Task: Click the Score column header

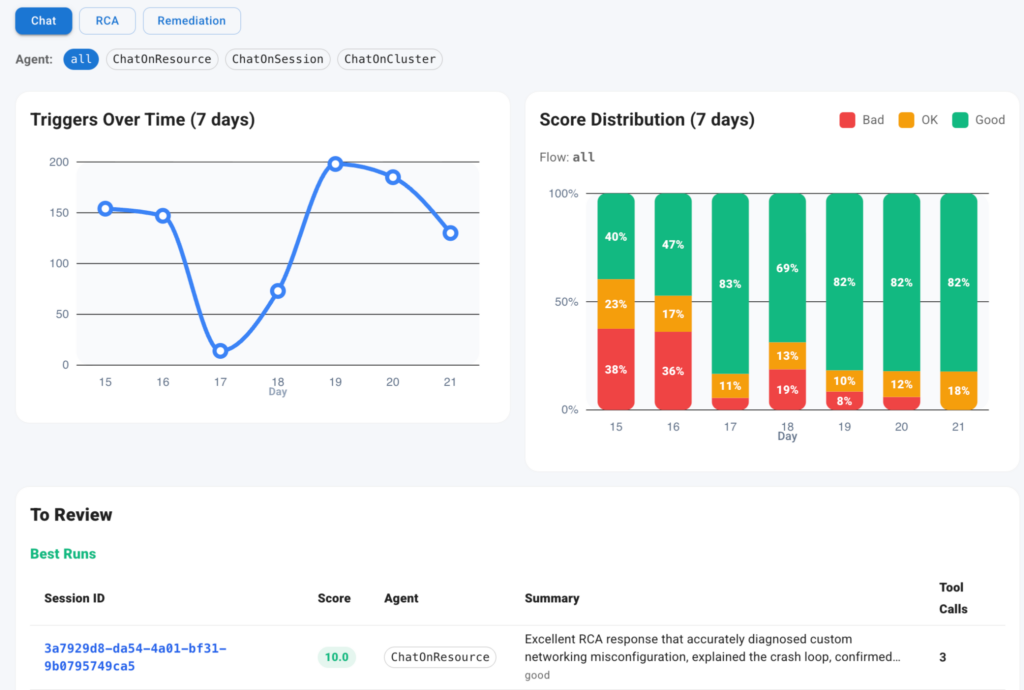Action: [x=334, y=599]
